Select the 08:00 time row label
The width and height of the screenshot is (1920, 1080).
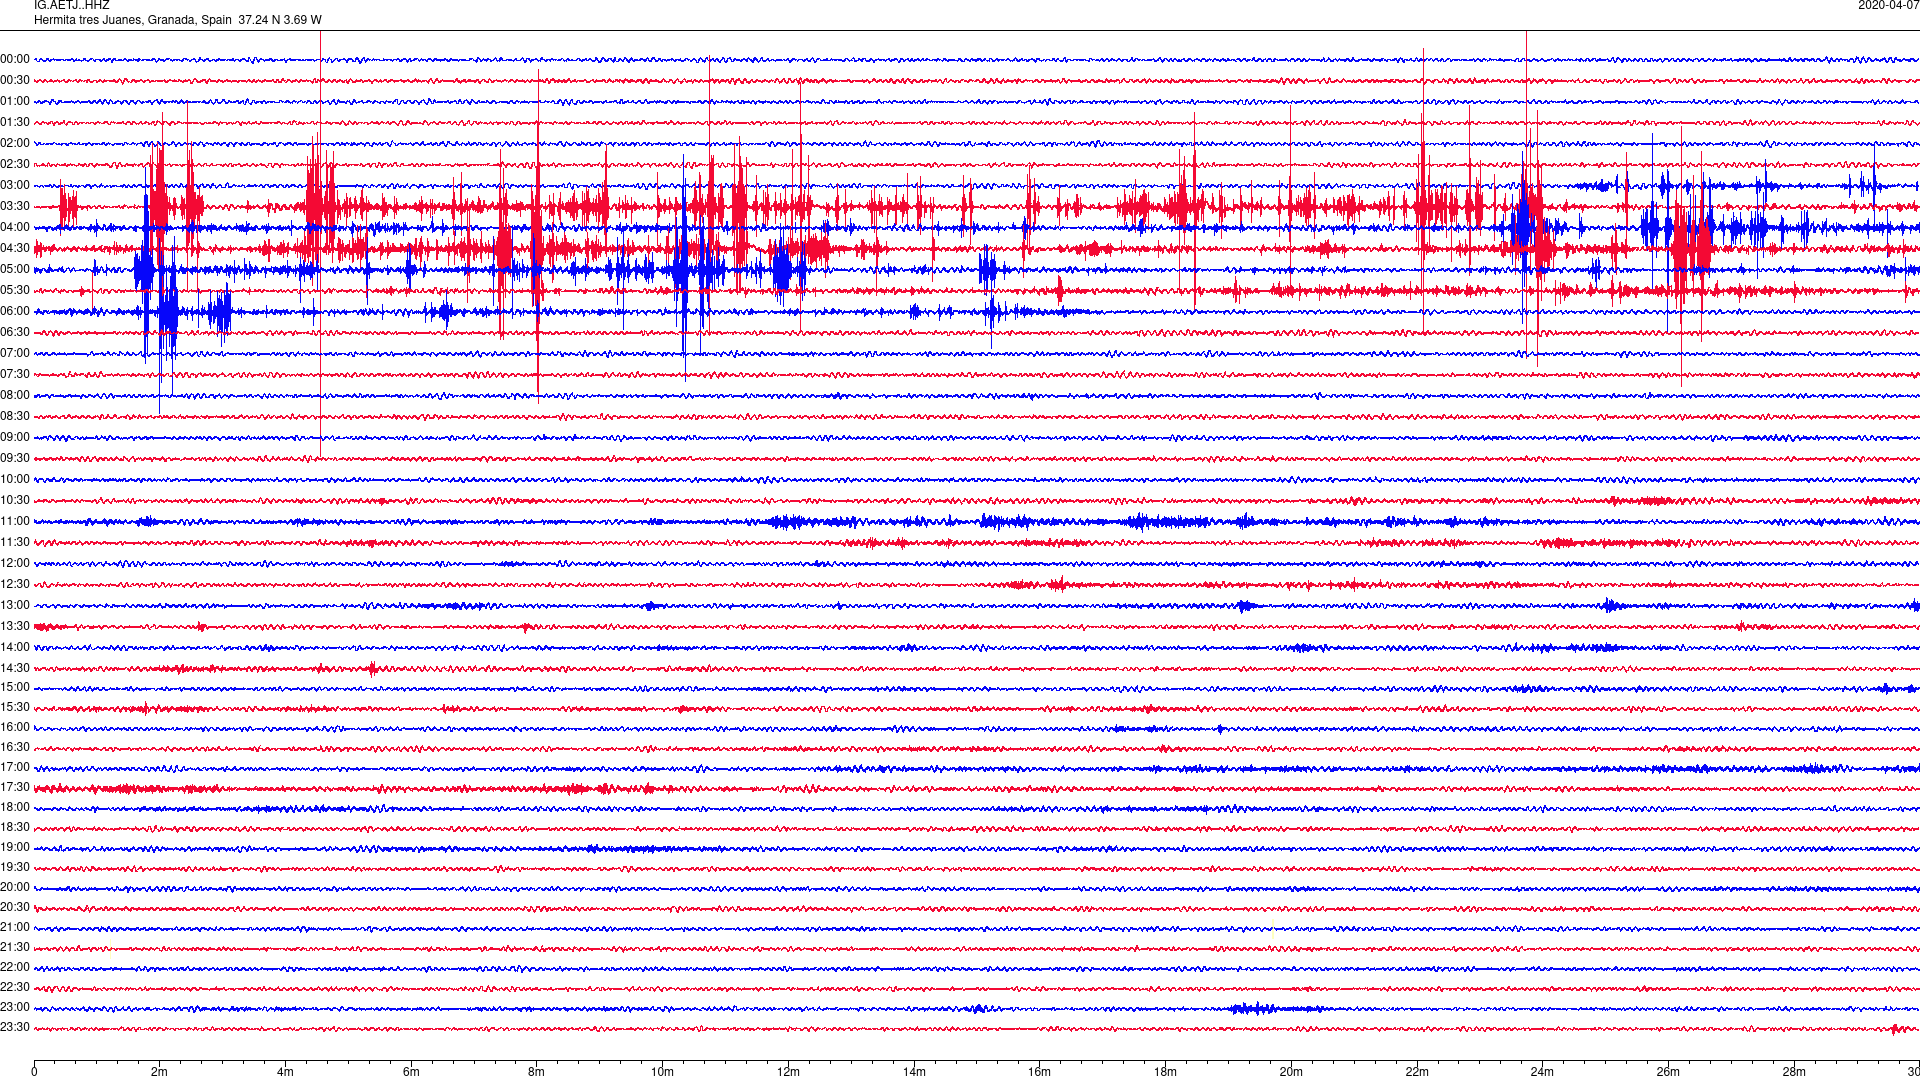pyautogui.click(x=15, y=395)
